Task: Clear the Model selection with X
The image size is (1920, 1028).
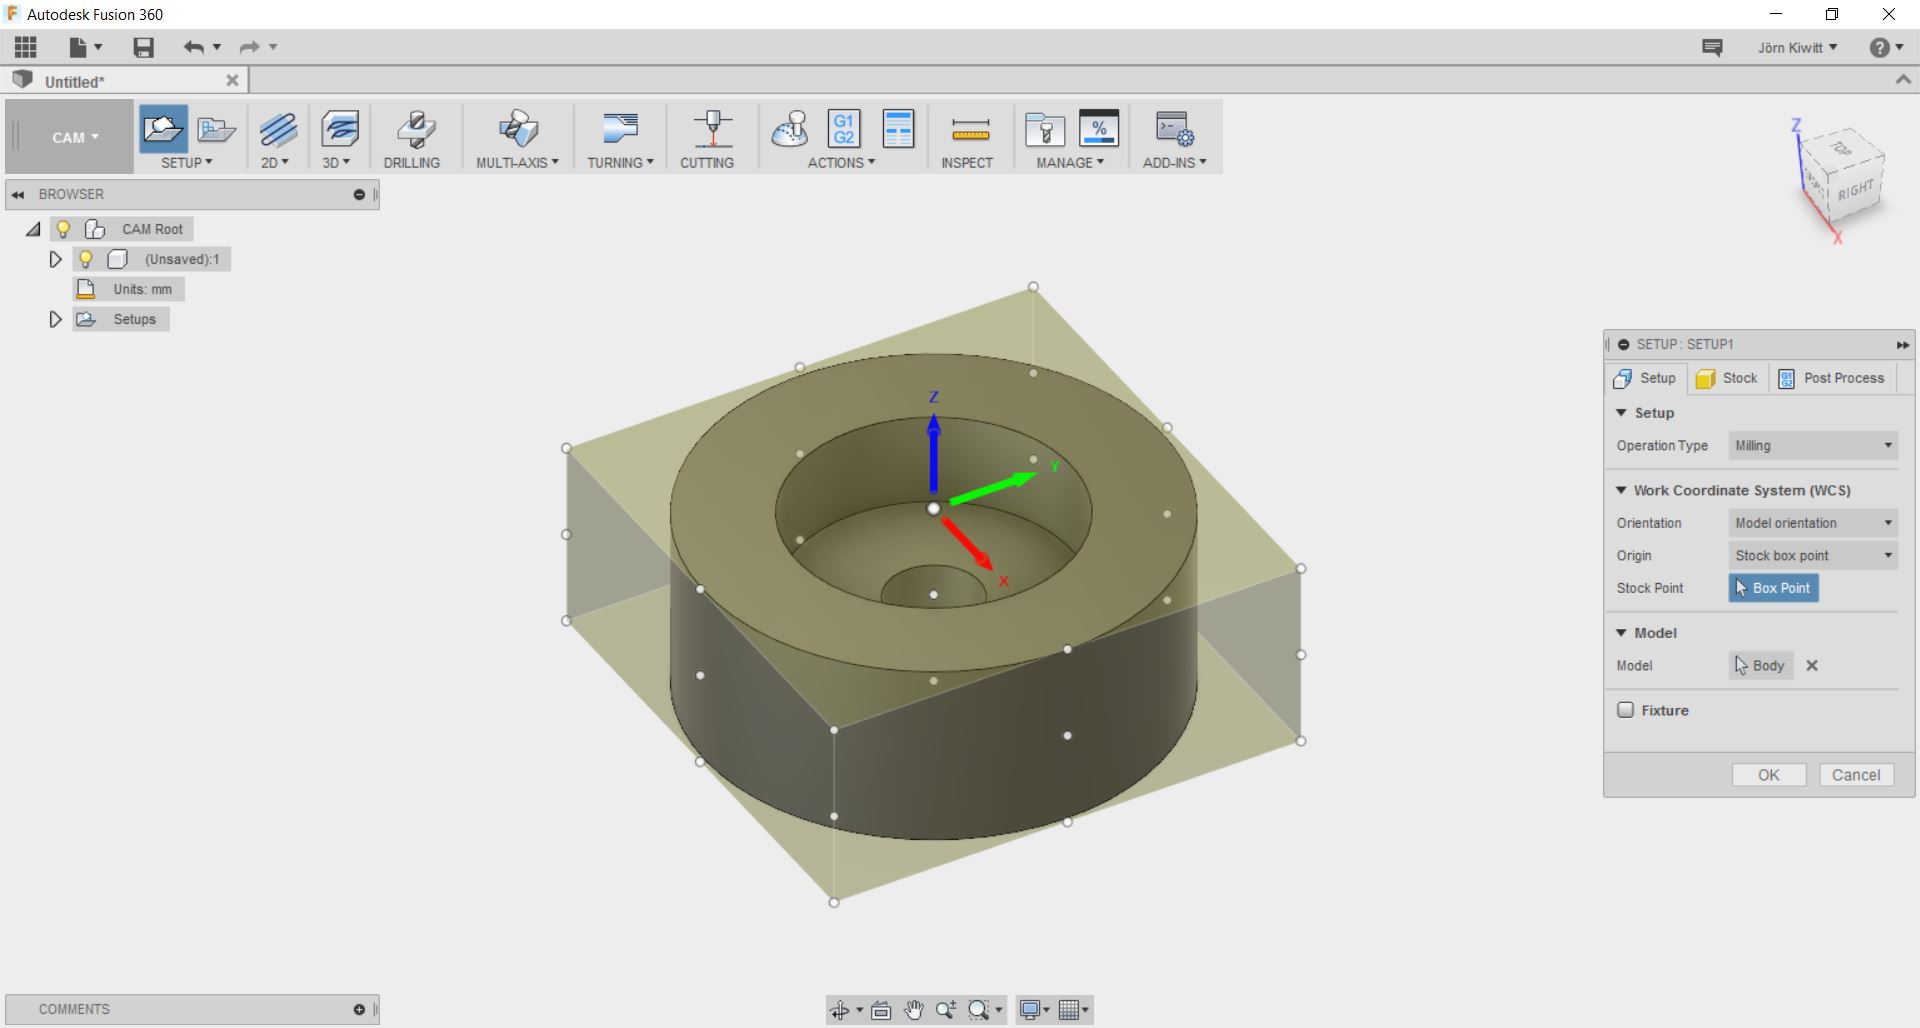Action: pos(1812,666)
